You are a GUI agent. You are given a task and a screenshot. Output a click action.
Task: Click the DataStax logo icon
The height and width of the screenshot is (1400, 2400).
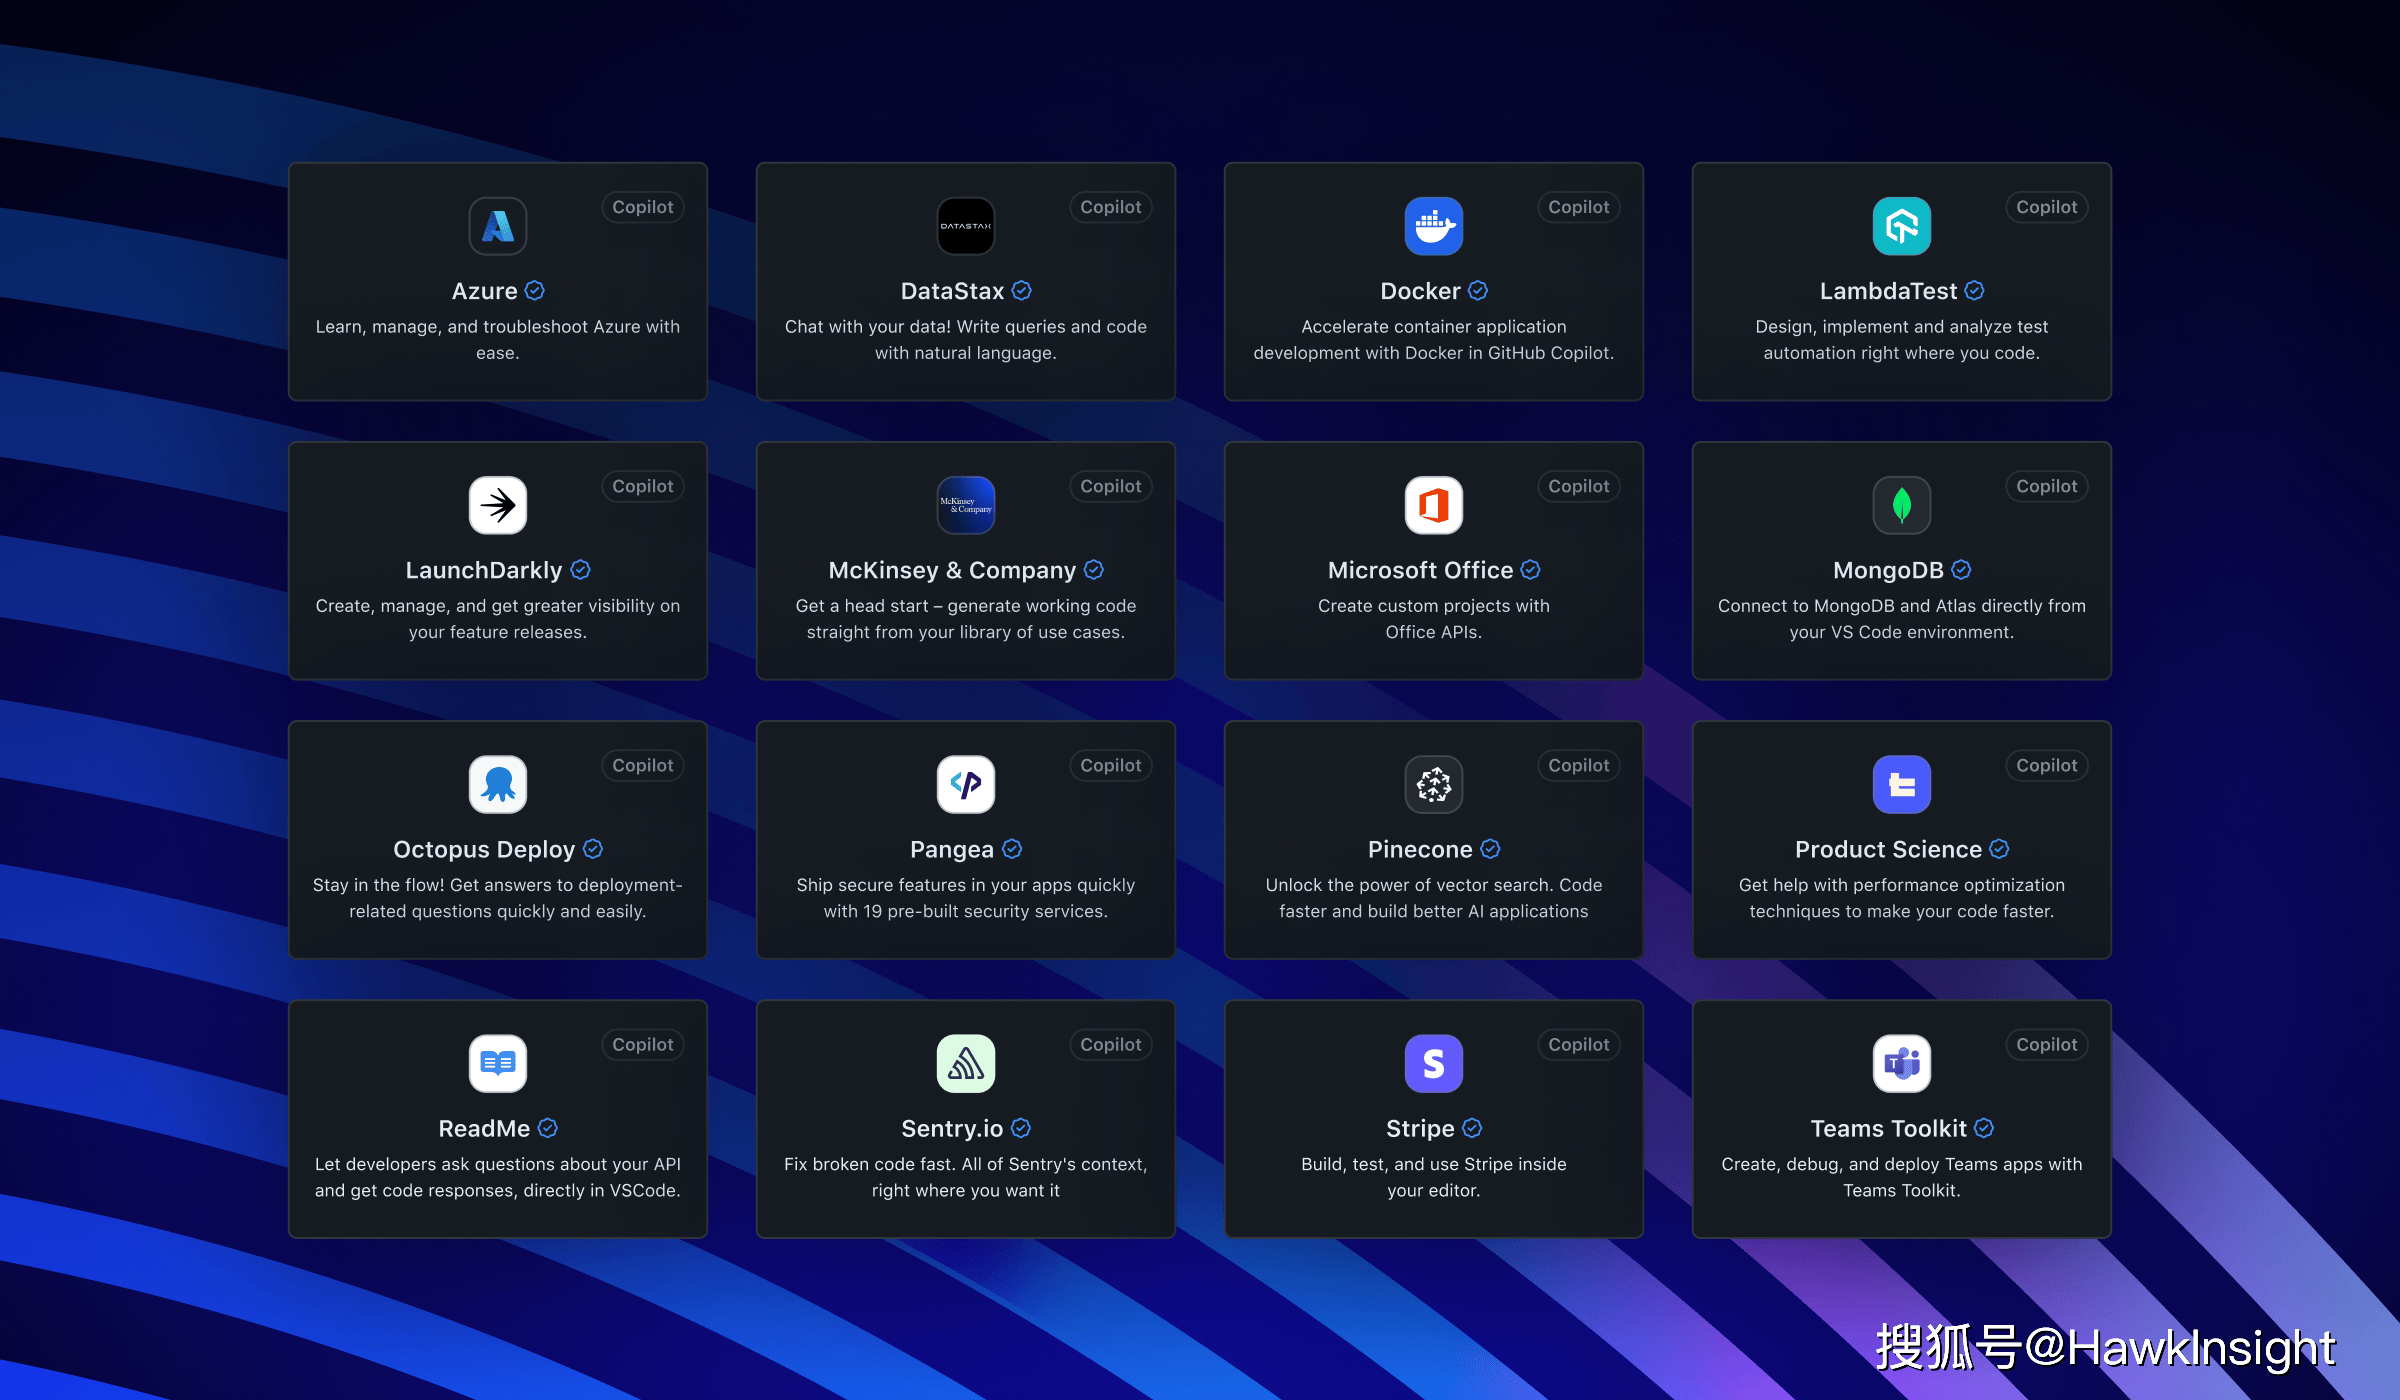coord(966,226)
